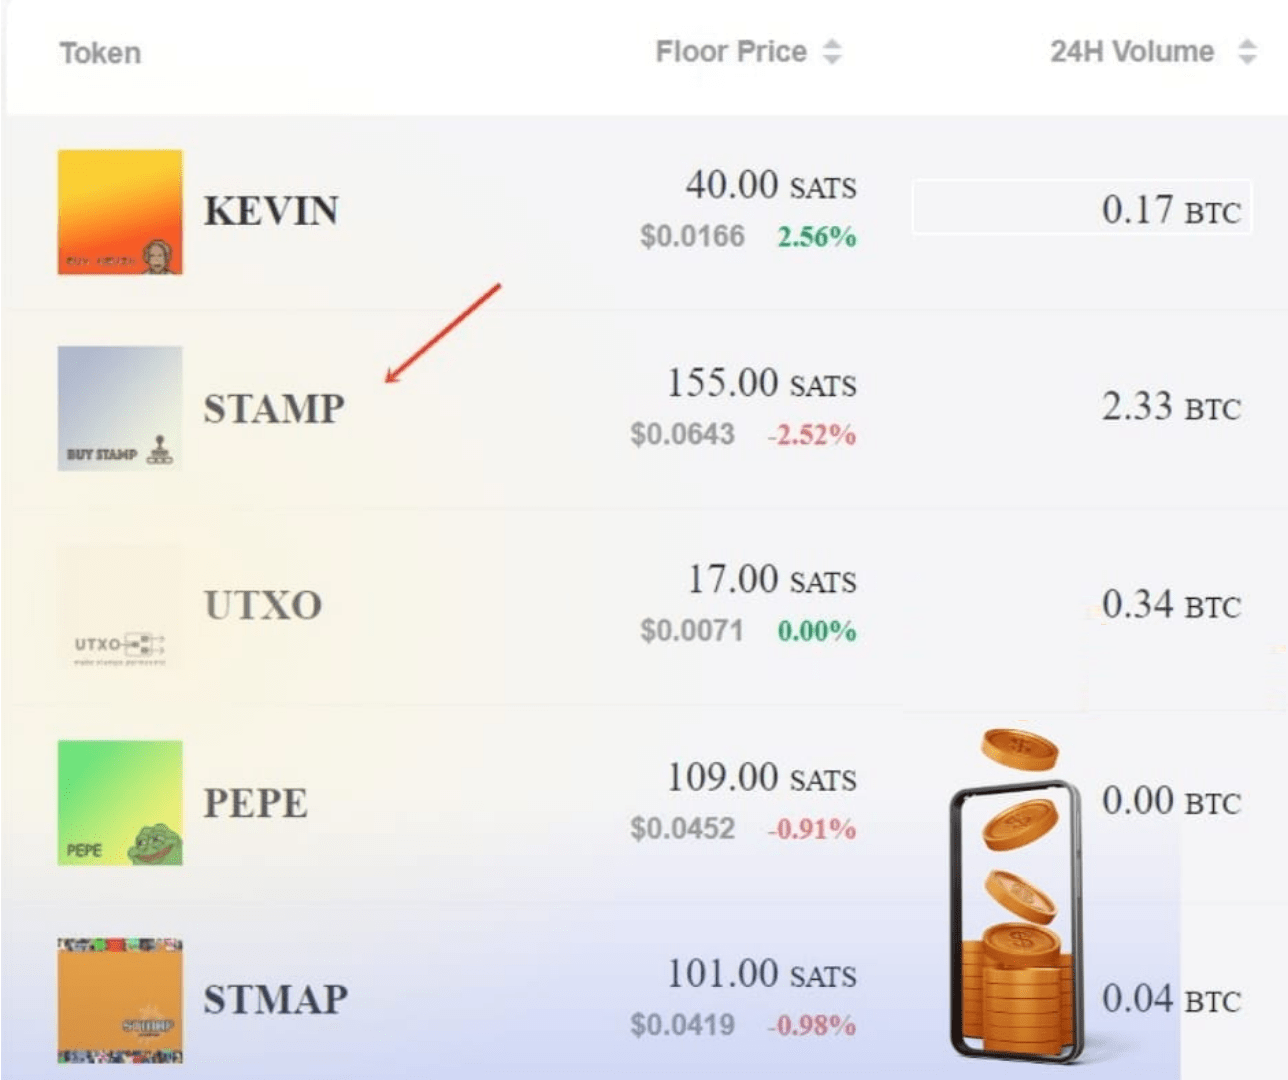The height and width of the screenshot is (1080, 1288).
Task: Open the UTXO token details
Action: point(262,605)
